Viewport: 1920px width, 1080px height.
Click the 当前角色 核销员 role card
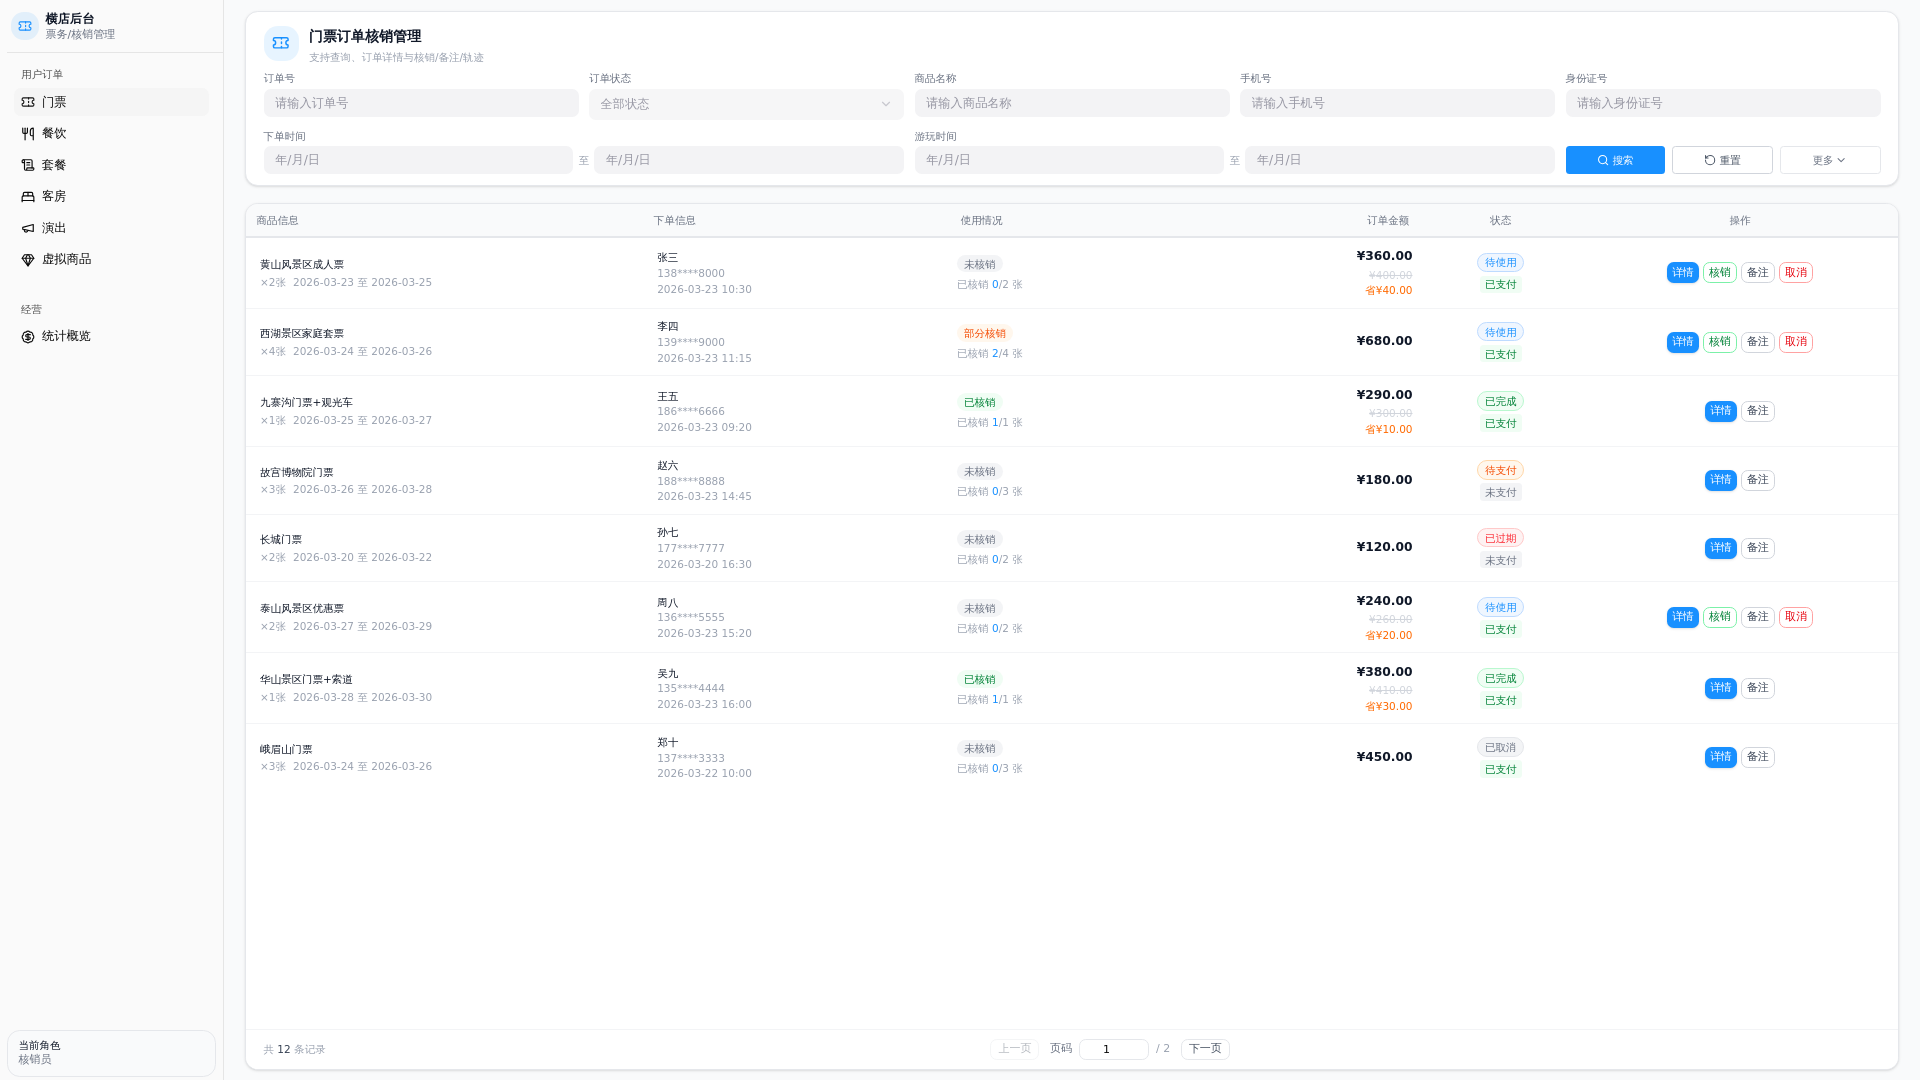(x=111, y=1053)
